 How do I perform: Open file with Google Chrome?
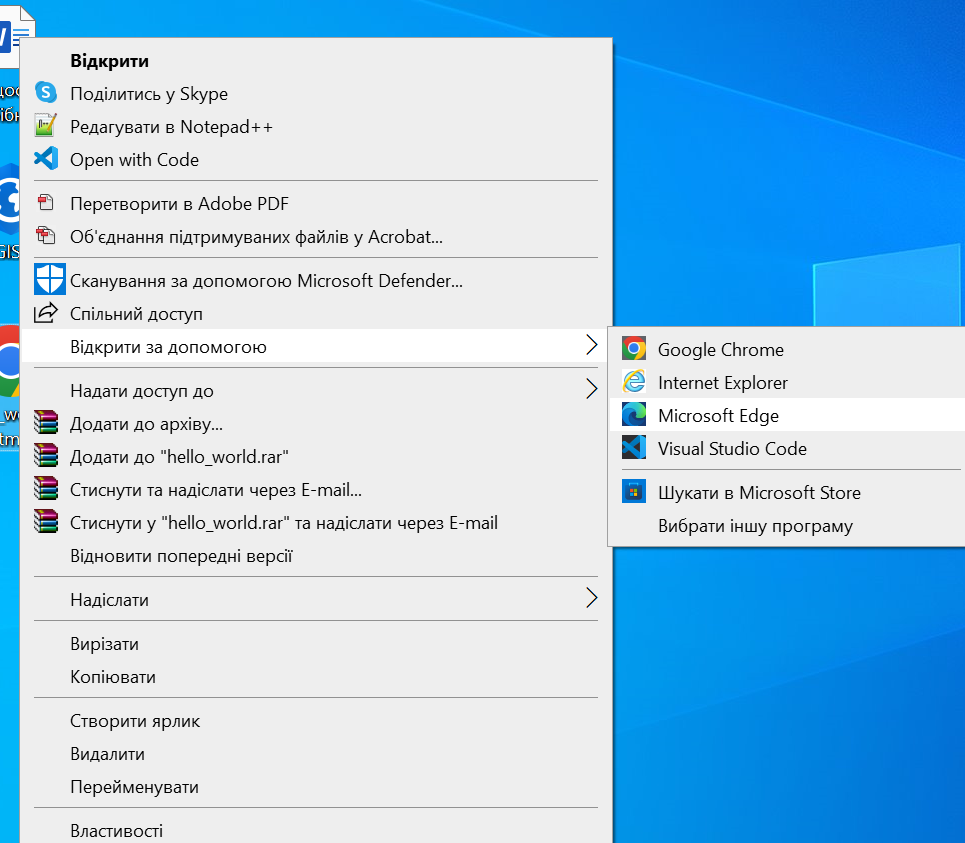coord(787,349)
